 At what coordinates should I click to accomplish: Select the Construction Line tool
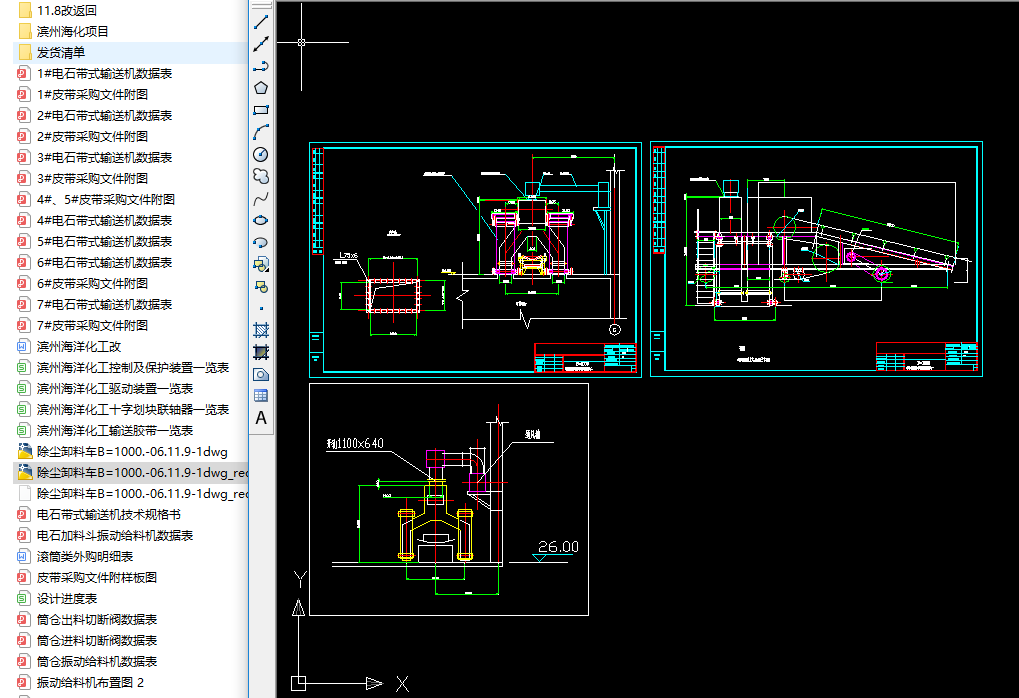point(261,44)
